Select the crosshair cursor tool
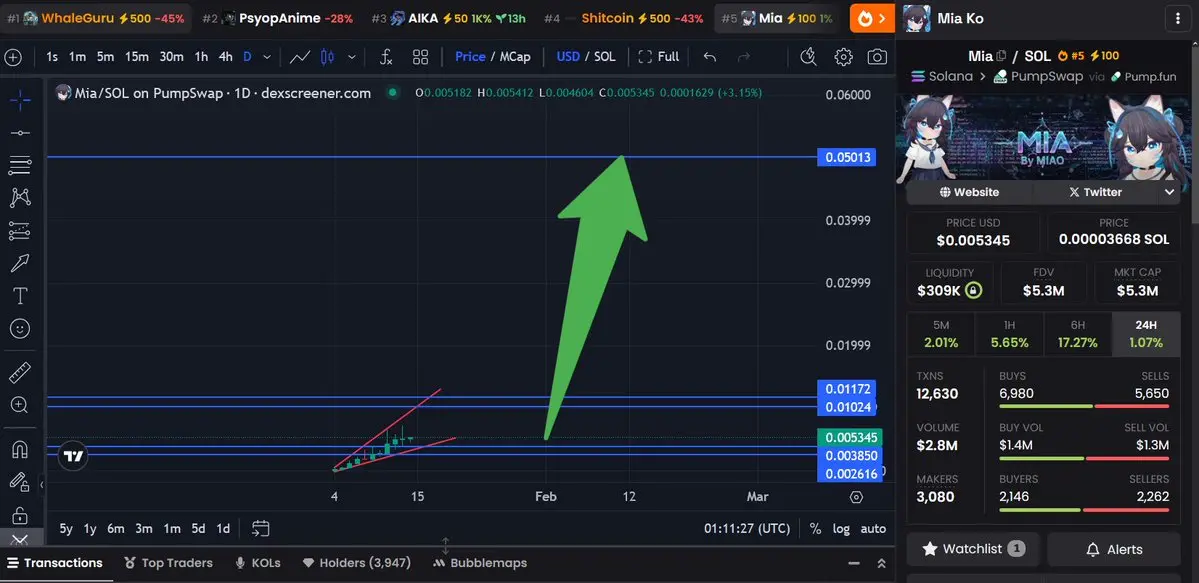This screenshot has height=583, width=1199. coord(20,100)
